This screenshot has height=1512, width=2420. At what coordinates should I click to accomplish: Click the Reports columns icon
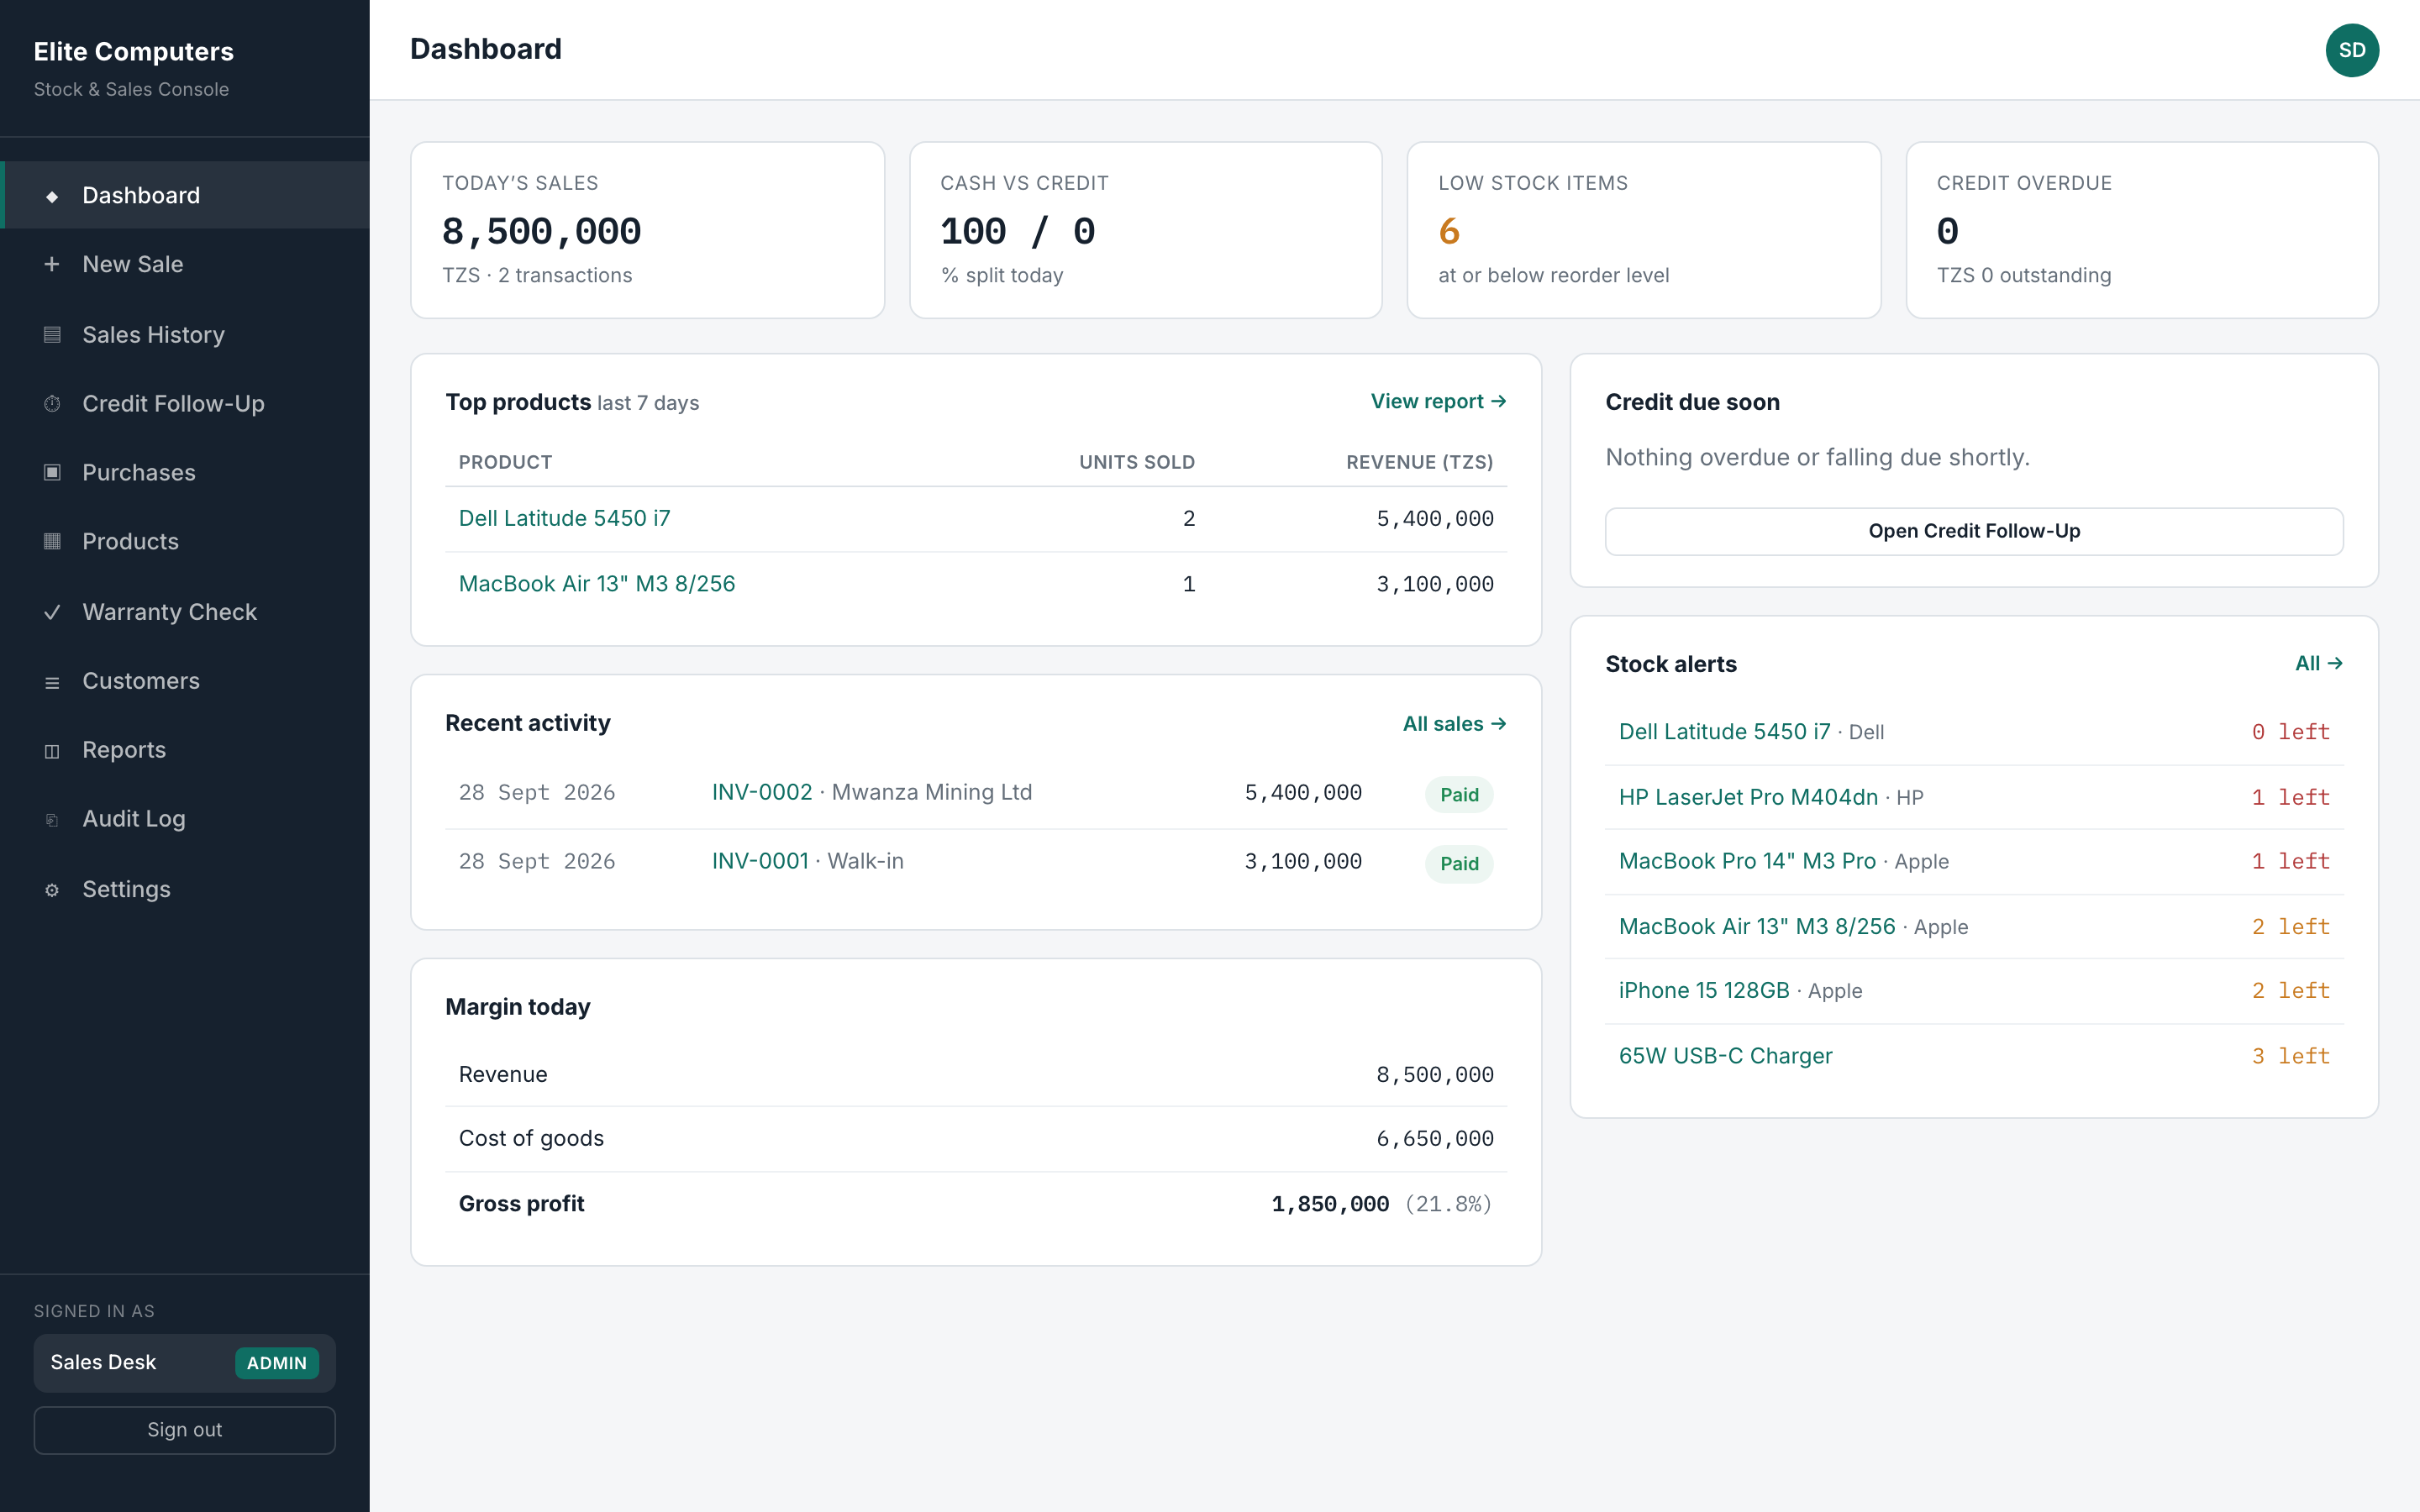click(52, 751)
